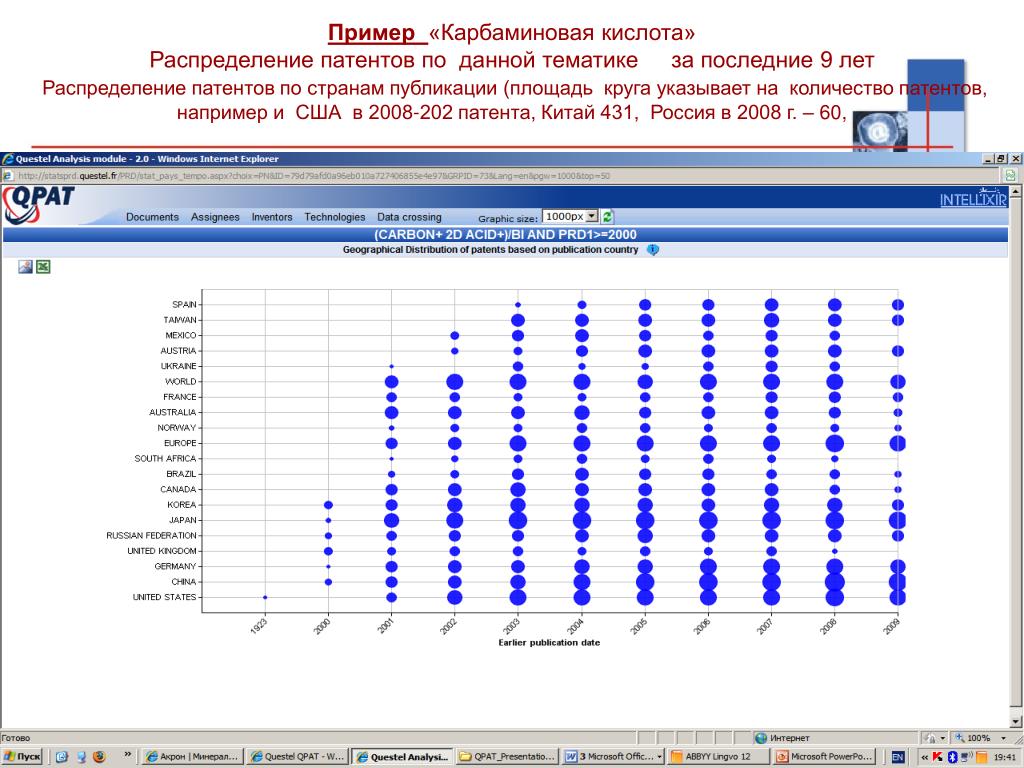The image size is (1024, 768).
Task: Click the SOUTH AFRICA row label
Action: point(165,458)
